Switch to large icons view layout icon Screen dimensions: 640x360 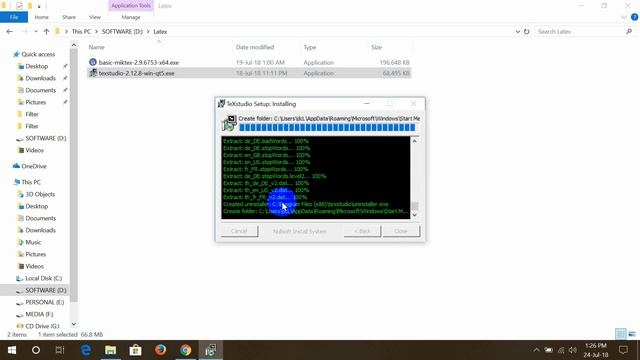click(632, 334)
